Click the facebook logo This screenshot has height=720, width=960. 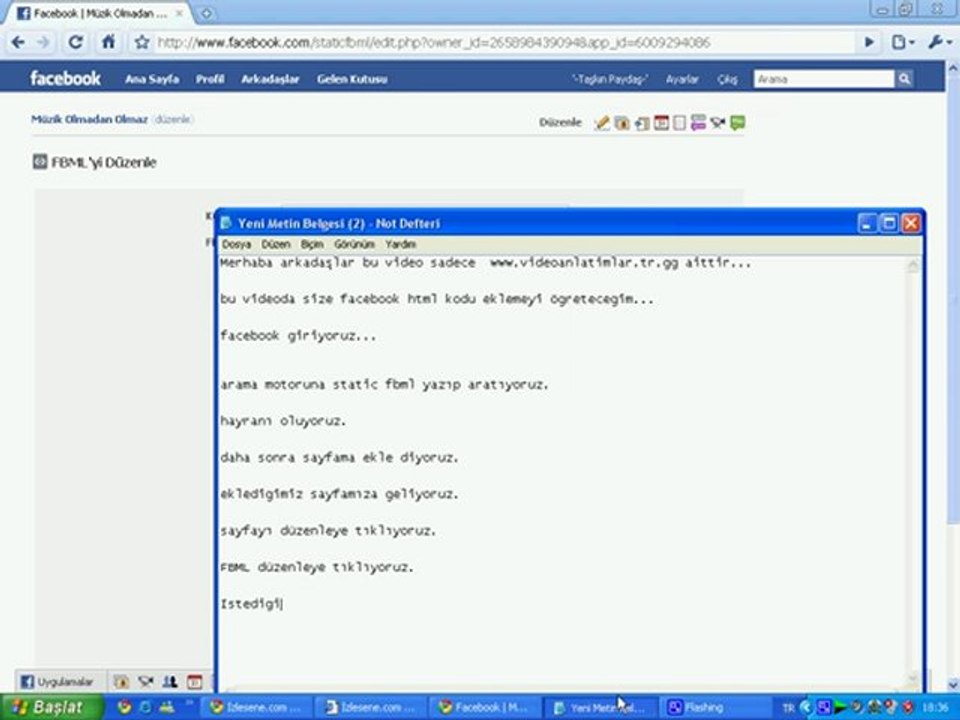point(66,78)
